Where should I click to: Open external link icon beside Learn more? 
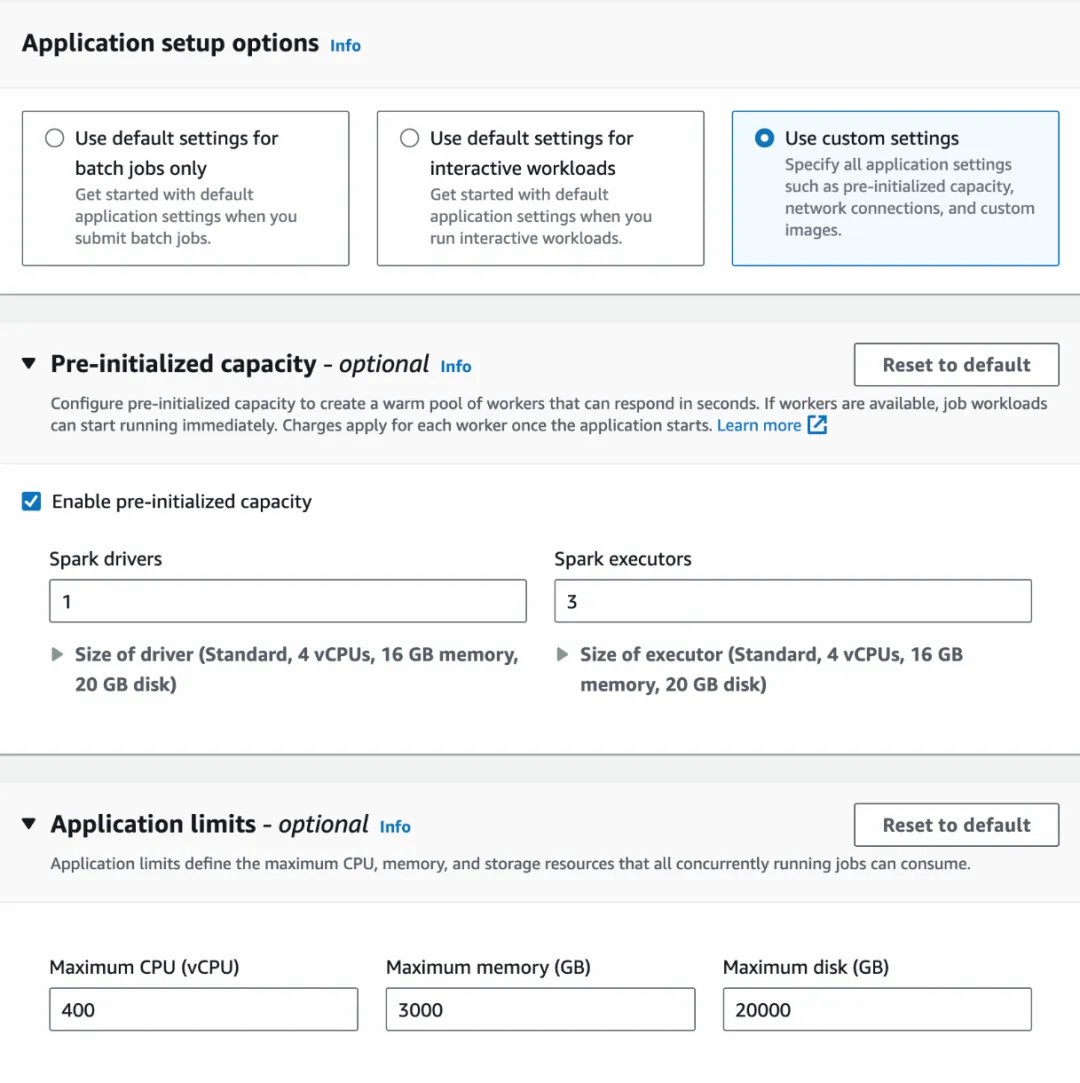pos(817,425)
